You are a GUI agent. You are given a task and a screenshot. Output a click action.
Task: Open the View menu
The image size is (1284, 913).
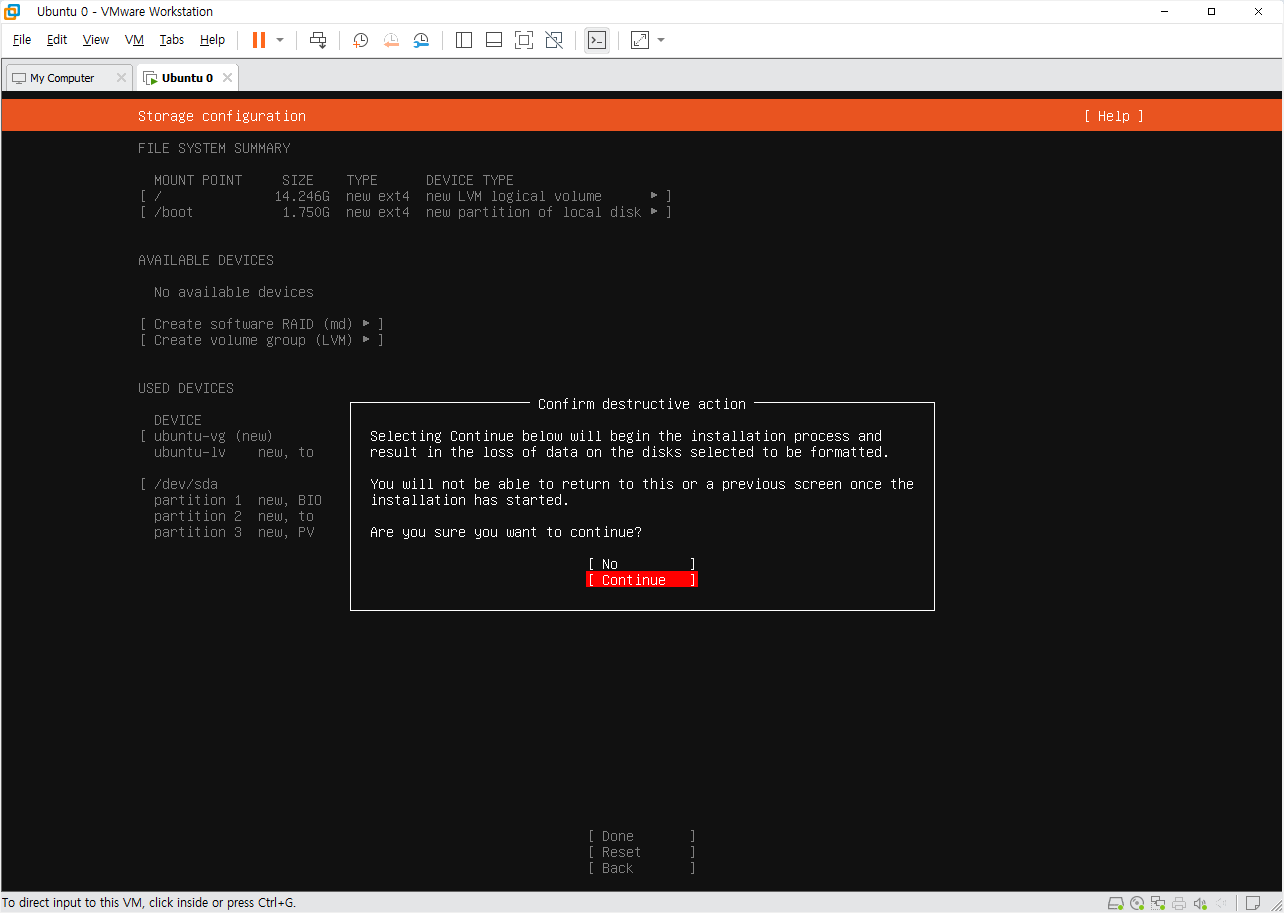(x=96, y=40)
